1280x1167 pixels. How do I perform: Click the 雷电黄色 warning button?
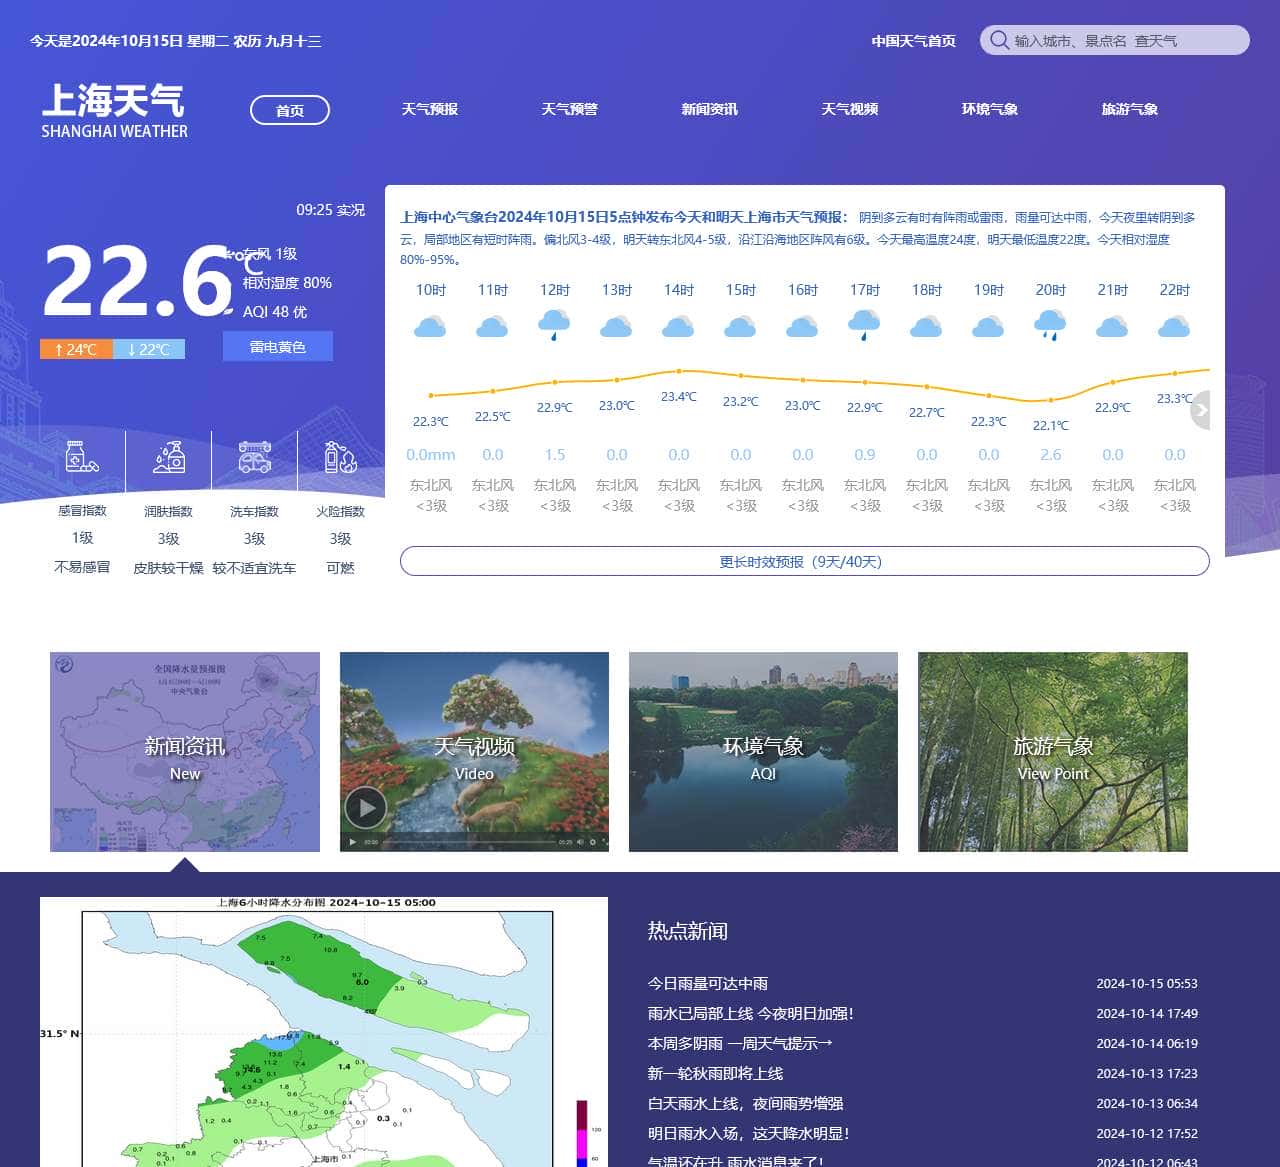277,347
